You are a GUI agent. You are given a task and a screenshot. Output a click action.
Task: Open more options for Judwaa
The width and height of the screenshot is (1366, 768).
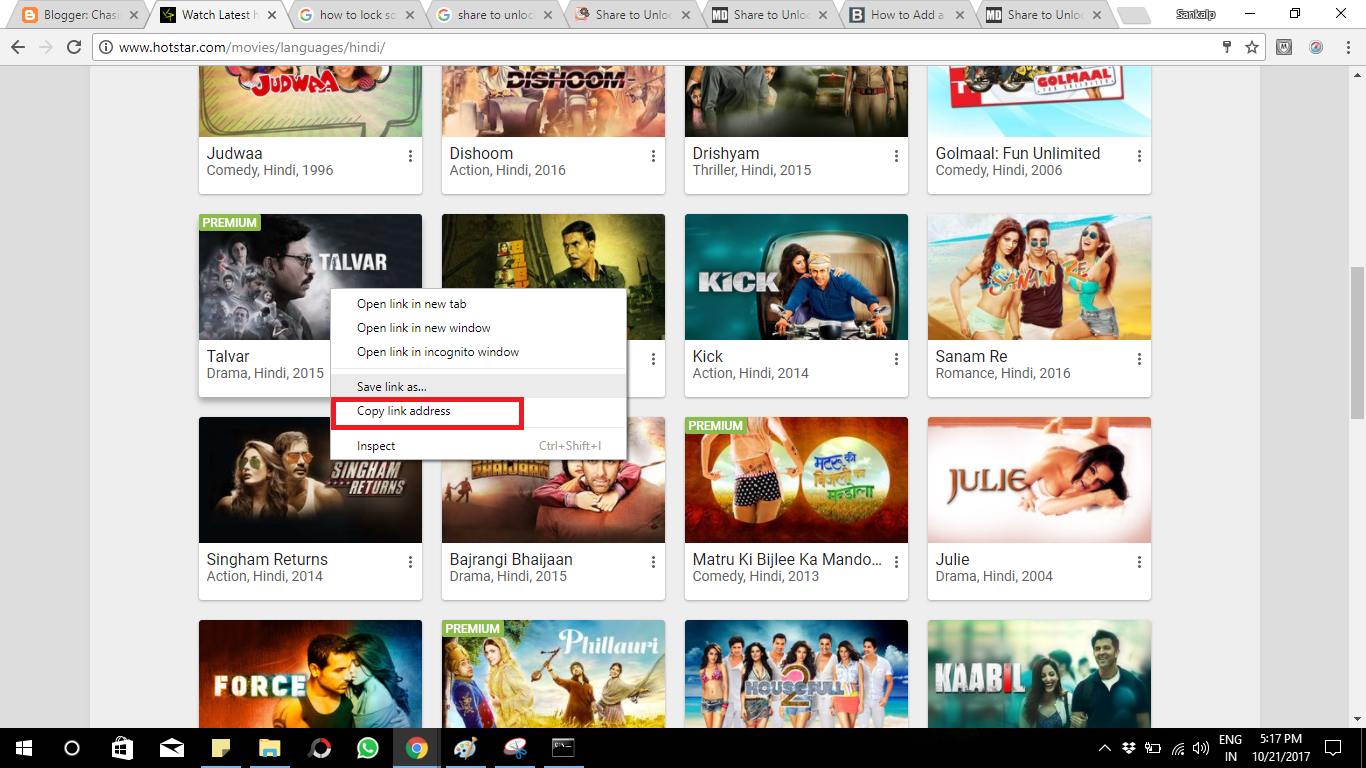click(x=410, y=156)
